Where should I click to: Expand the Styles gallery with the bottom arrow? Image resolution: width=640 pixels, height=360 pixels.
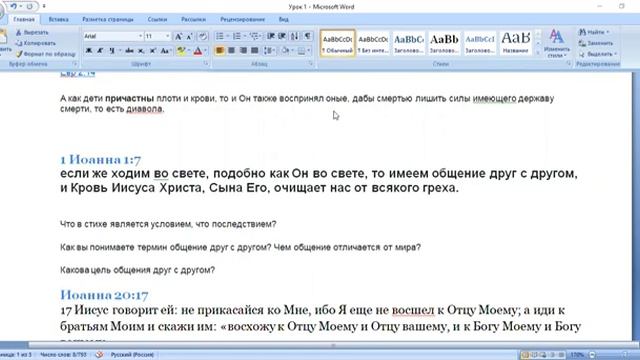(538, 53)
